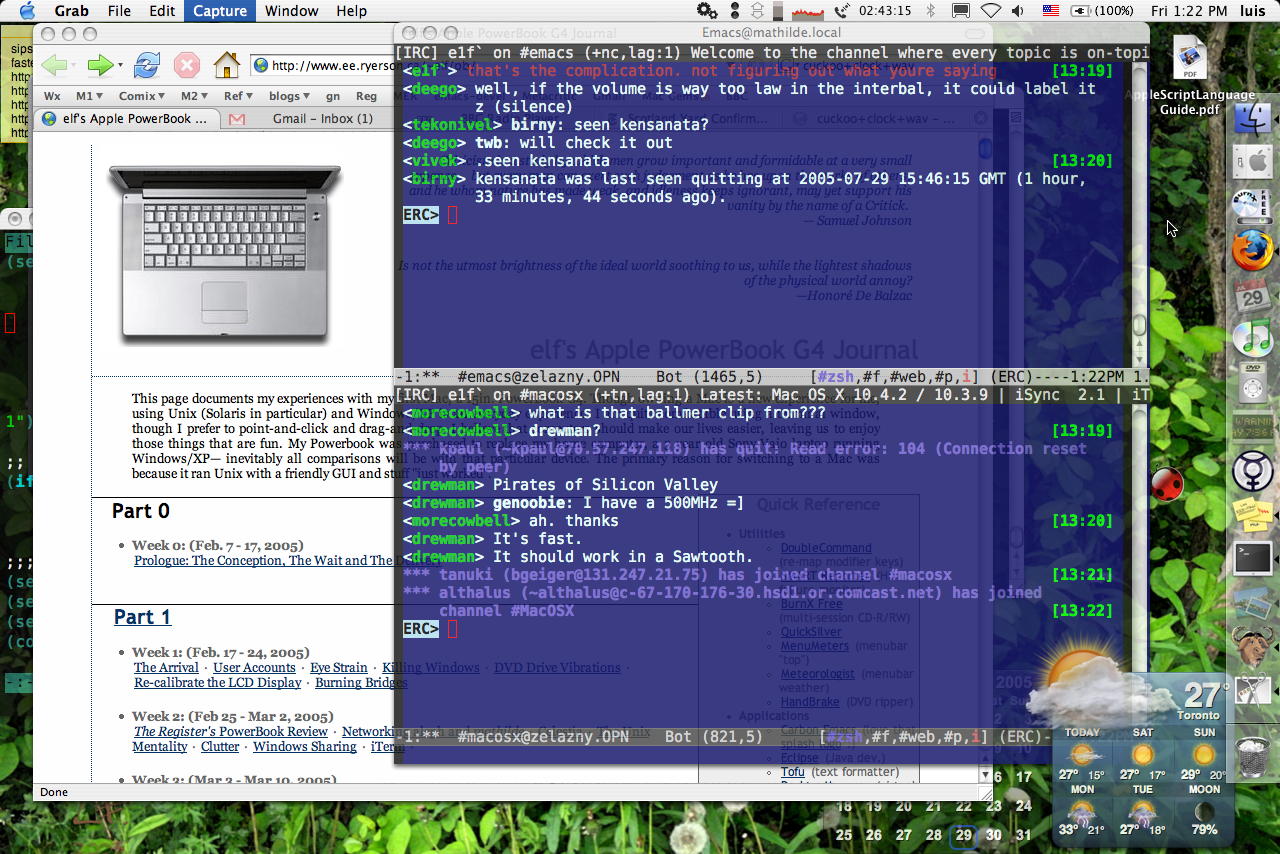This screenshot has height=854, width=1280.
Task: Open the Wx bookmark
Action: (52, 96)
